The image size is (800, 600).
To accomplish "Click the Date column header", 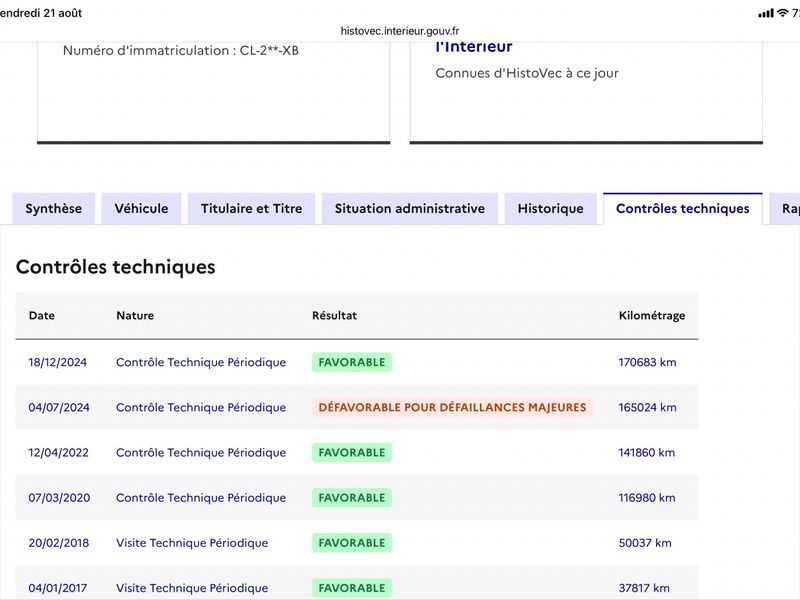I will click(x=42, y=315).
